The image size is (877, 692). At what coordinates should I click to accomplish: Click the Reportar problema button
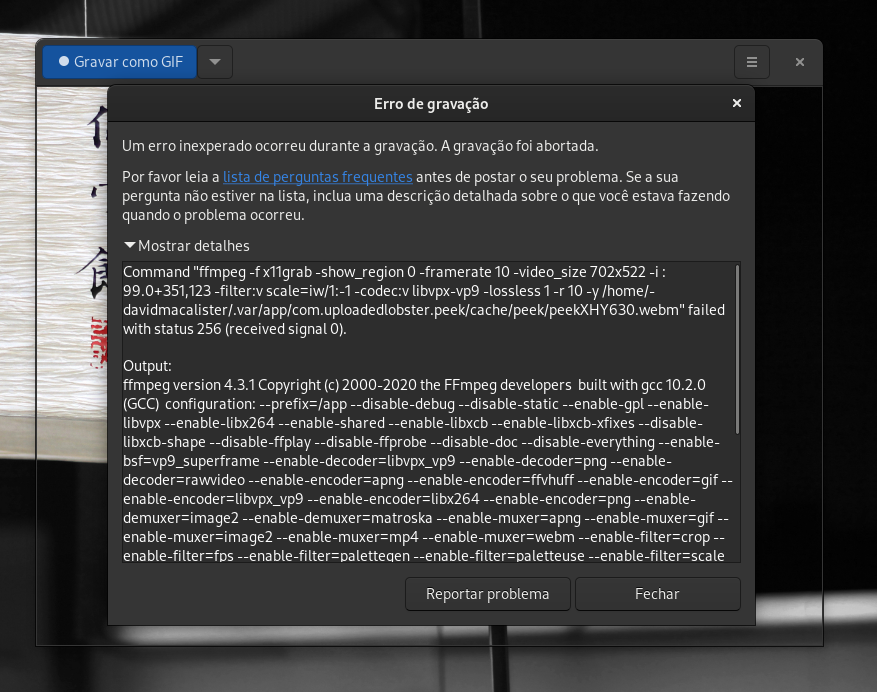[488, 594]
